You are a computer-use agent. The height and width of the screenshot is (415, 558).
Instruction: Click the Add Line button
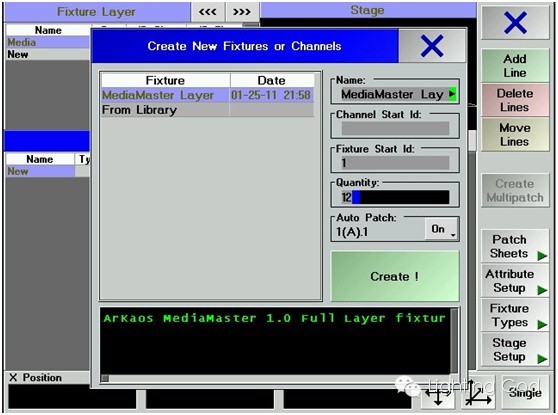tap(515, 66)
